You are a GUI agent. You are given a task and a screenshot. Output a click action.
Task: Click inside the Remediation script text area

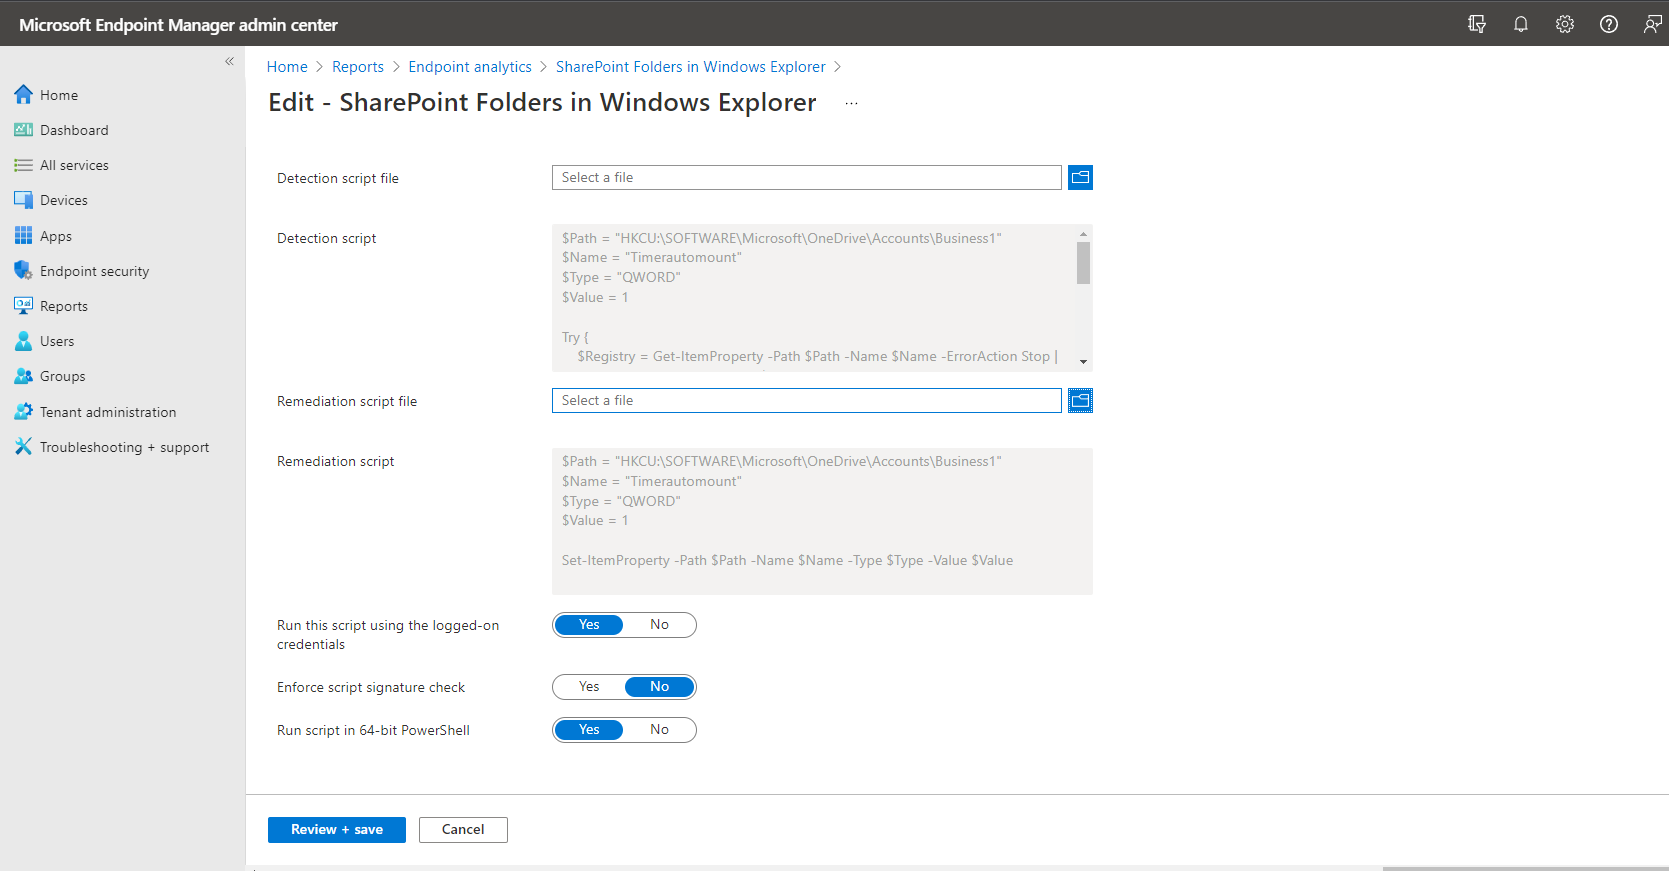click(x=822, y=521)
